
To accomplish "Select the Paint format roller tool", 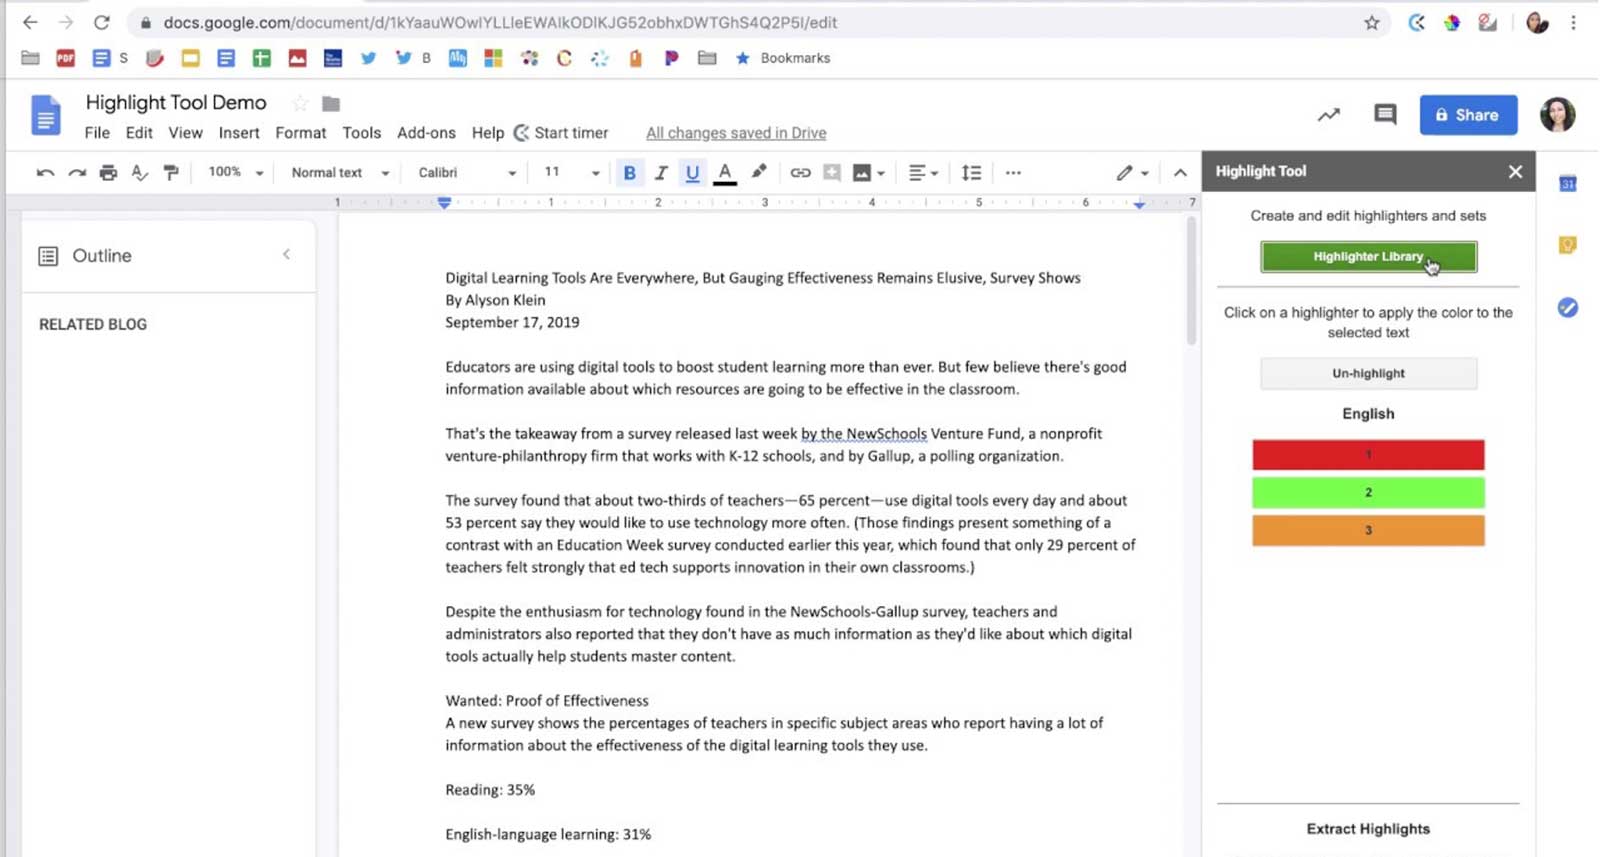I will tap(171, 173).
